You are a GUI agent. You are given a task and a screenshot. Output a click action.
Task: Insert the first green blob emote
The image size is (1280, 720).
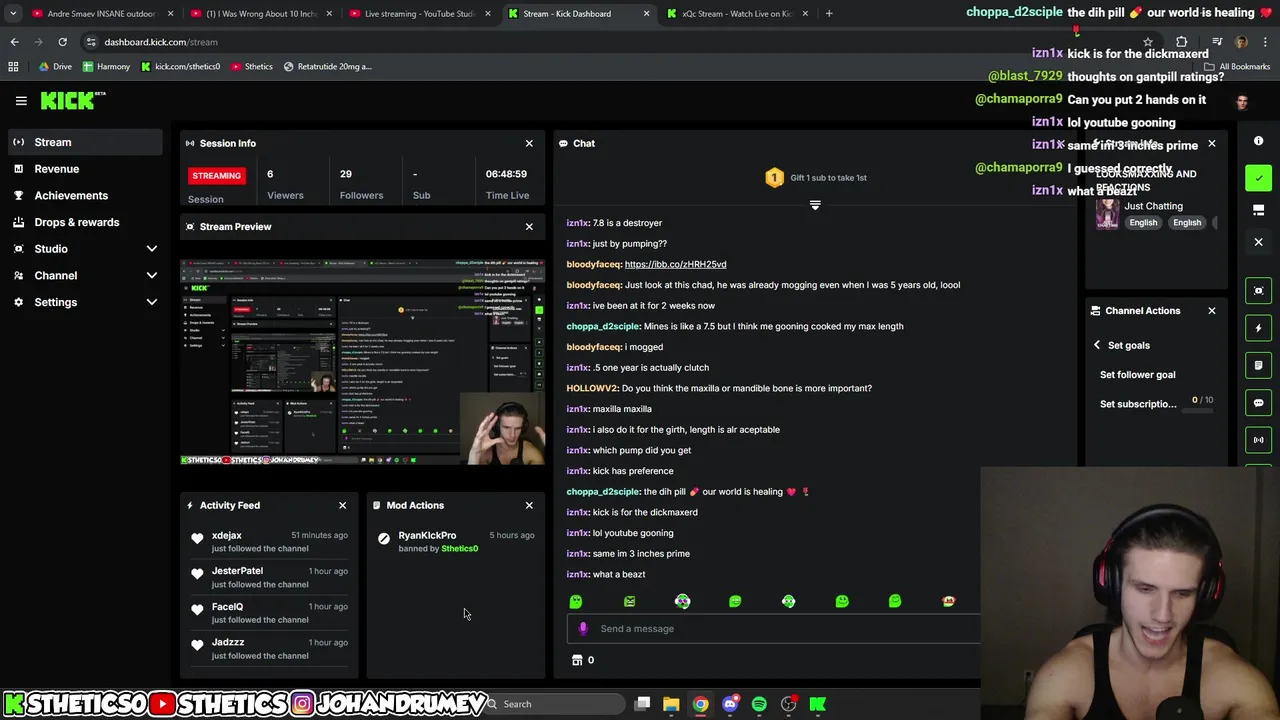point(576,601)
